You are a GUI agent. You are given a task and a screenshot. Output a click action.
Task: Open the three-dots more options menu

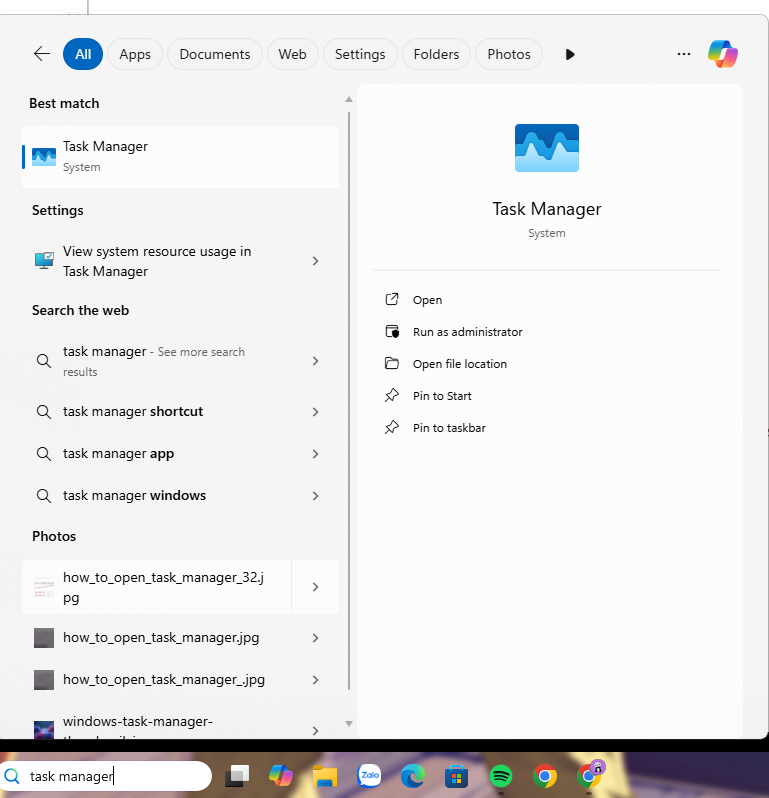click(x=683, y=54)
